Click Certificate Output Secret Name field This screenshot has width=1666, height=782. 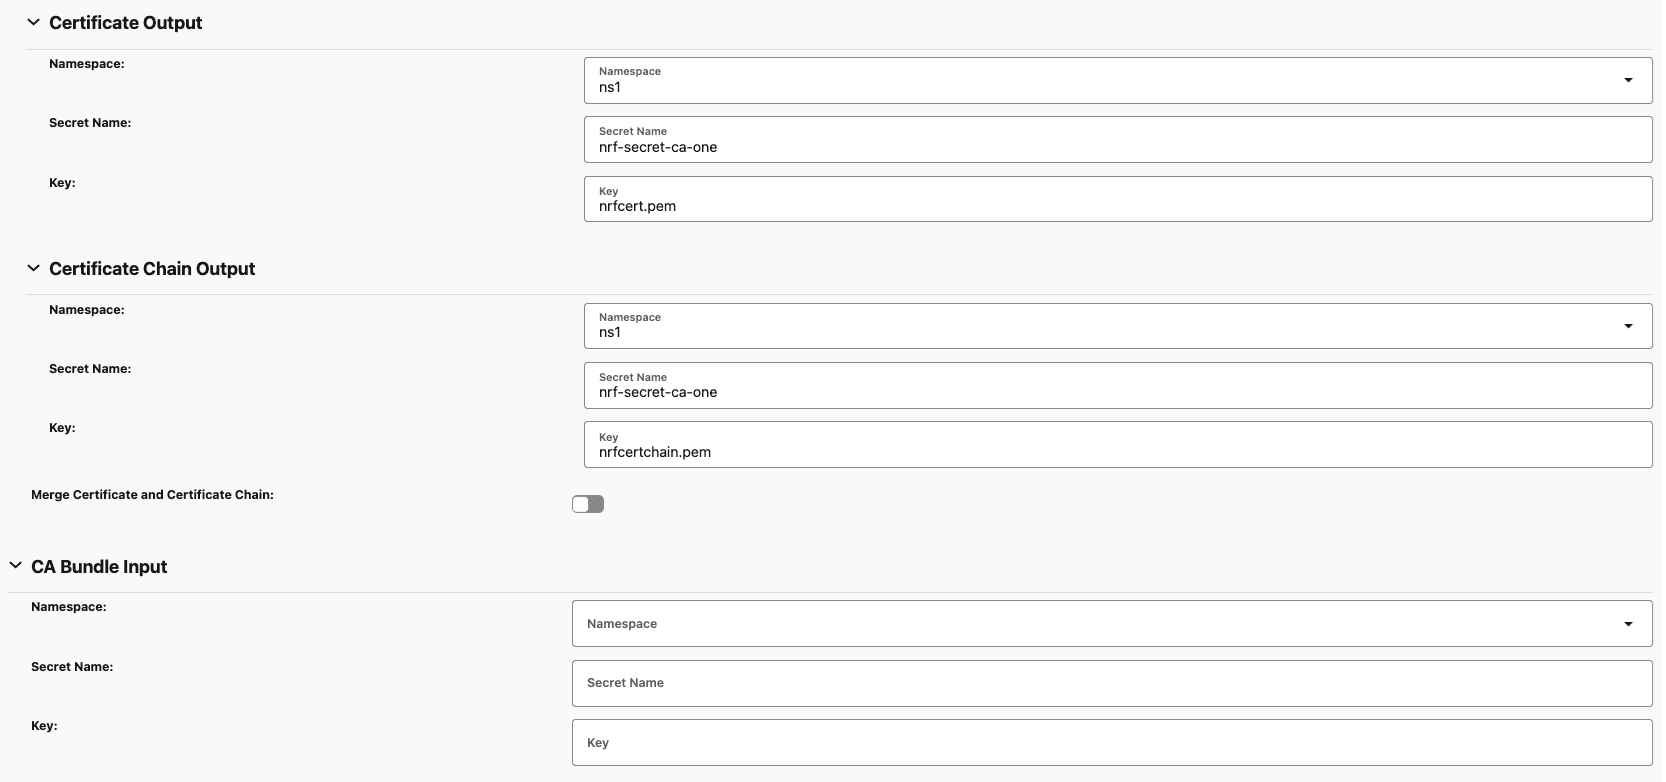[x=1117, y=140]
